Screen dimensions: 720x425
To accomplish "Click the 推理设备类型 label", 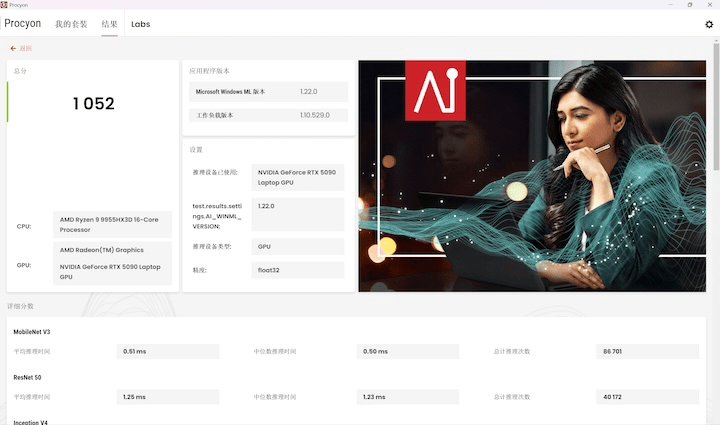I will pyautogui.click(x=212, y=246).
